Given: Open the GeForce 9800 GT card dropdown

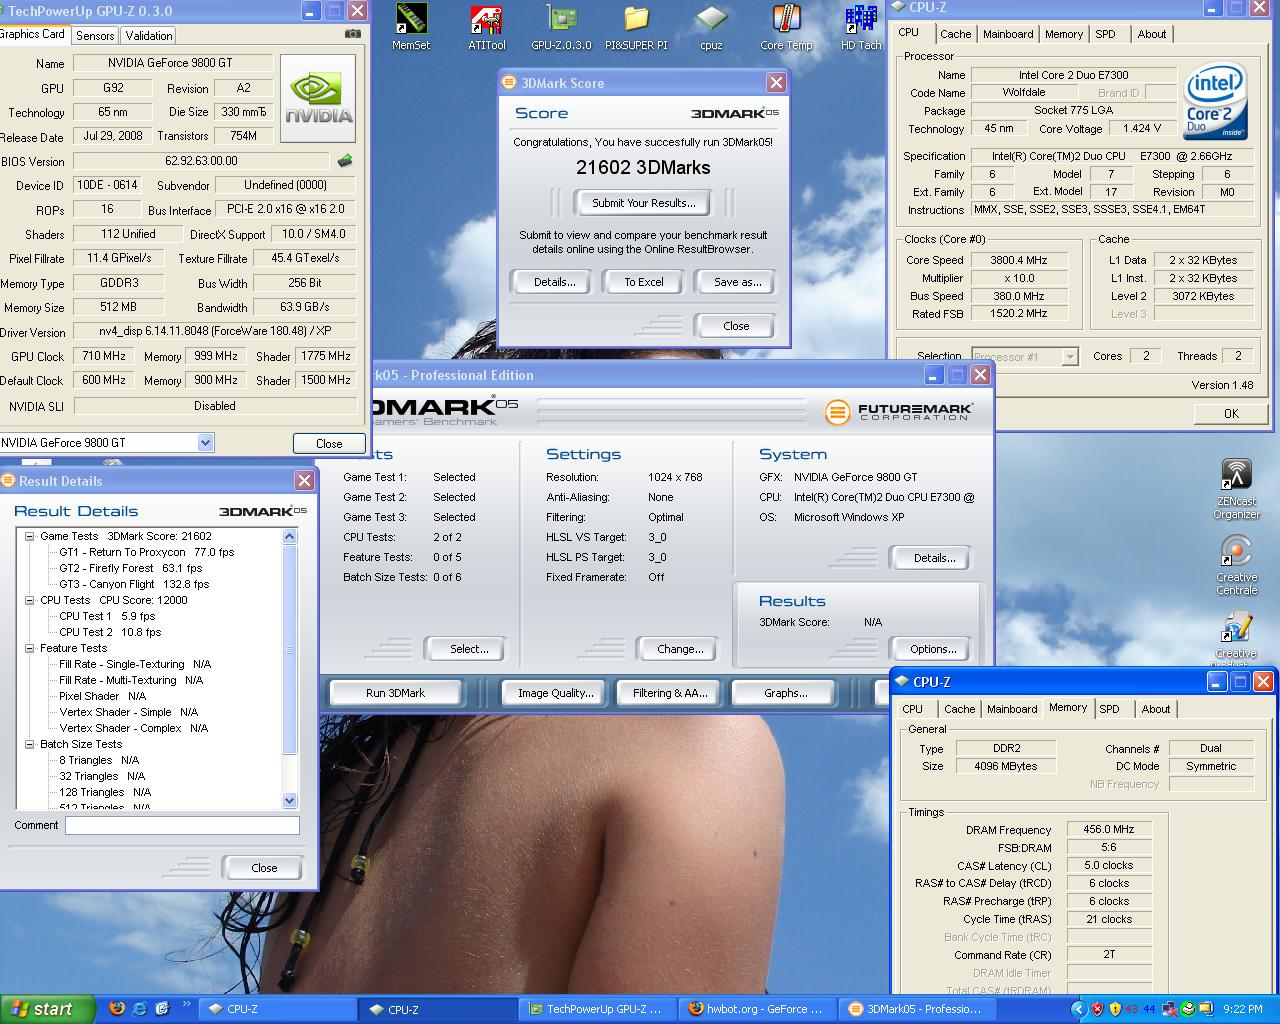Looking at the screenshot, I should click(205, 442).
